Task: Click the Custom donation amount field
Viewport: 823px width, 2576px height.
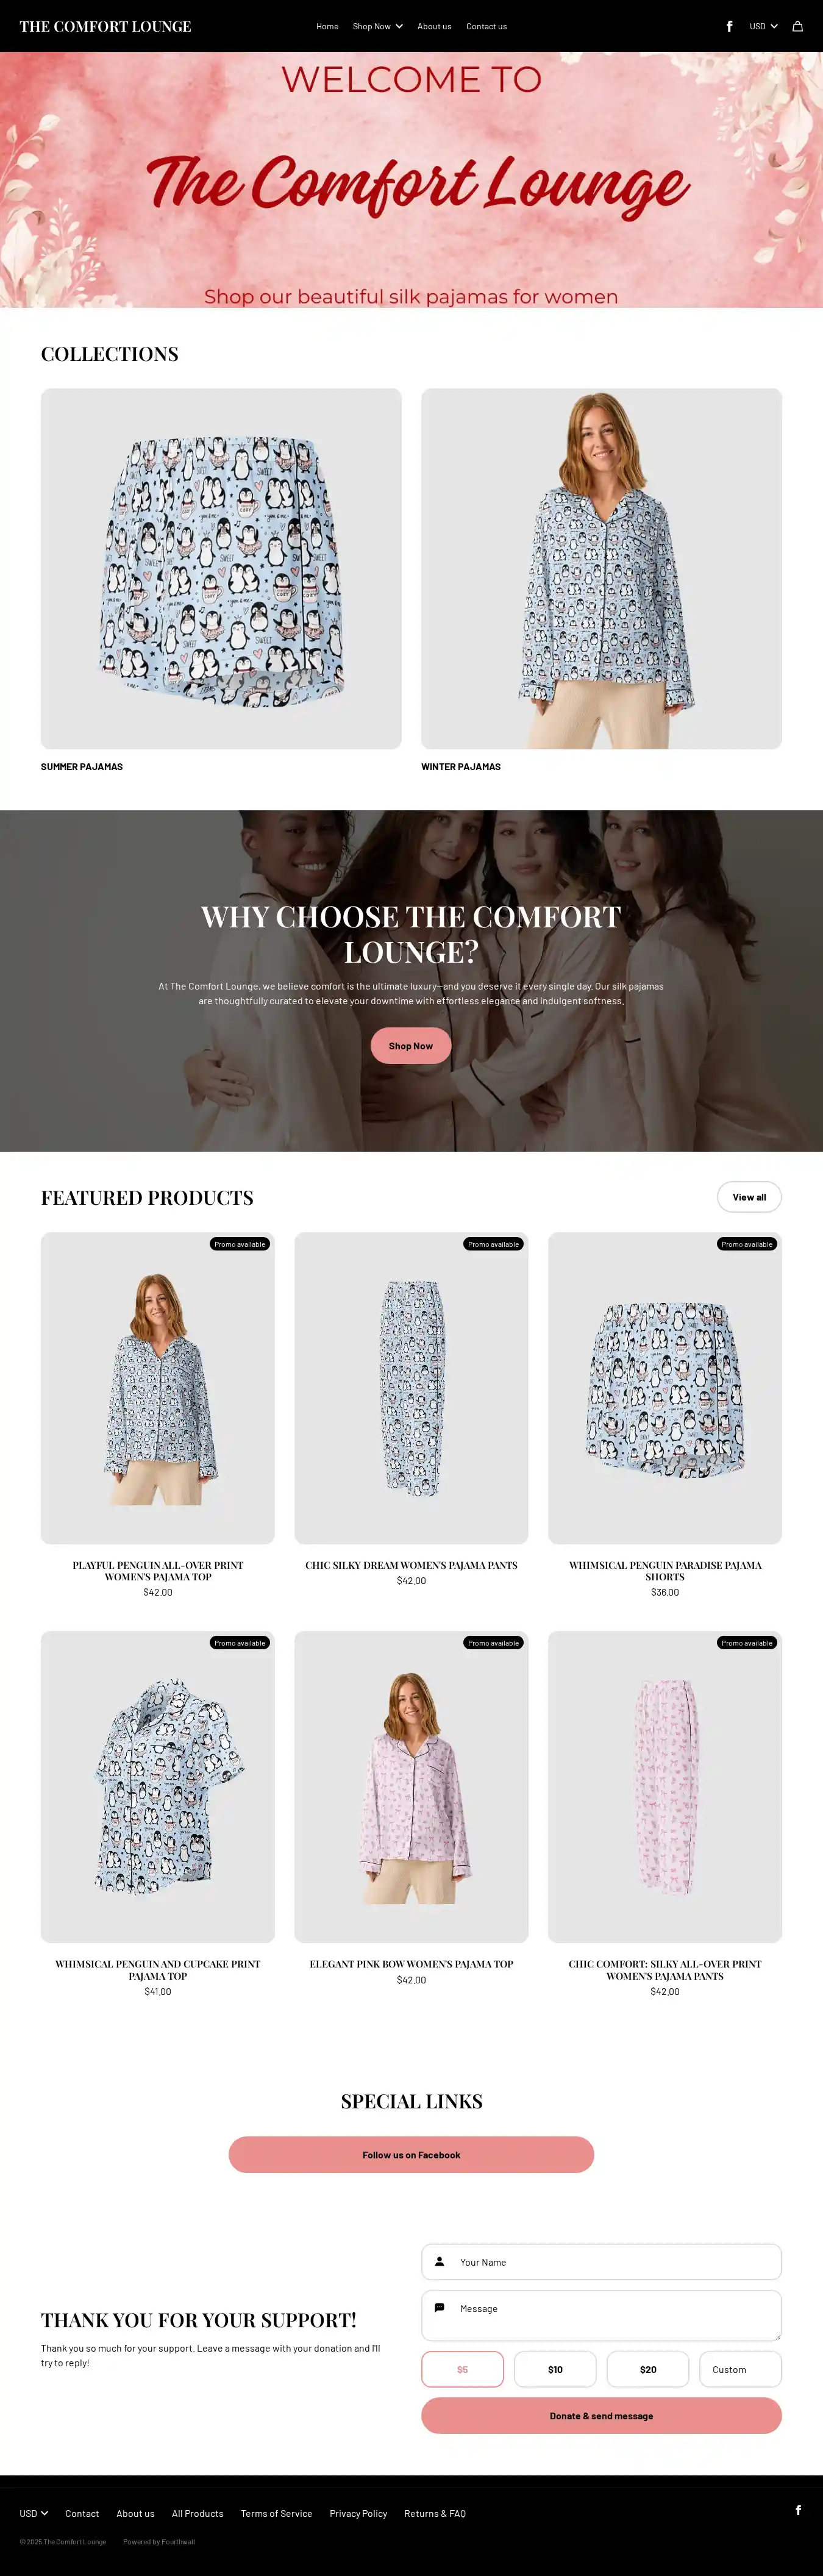Action: tap(740, 2369)
